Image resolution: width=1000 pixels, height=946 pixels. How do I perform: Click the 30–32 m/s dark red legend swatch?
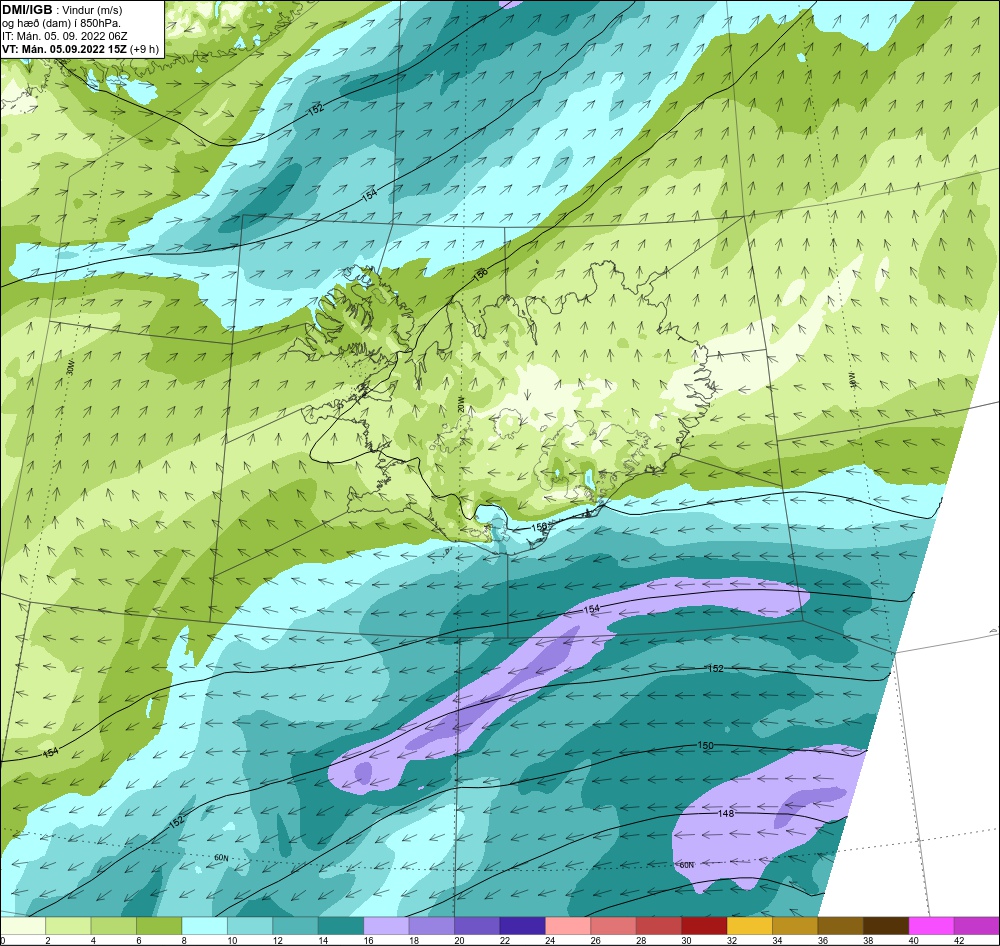tap(703, 926)
